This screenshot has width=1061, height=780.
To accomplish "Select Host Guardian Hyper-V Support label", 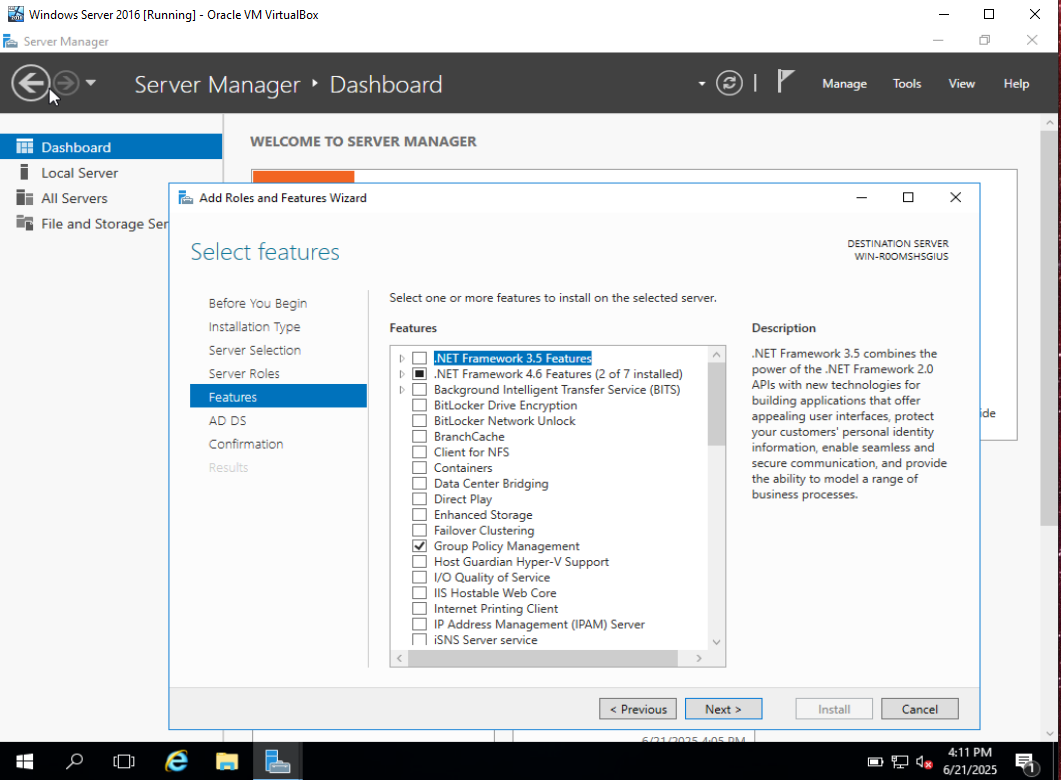I will coord(521,561).
